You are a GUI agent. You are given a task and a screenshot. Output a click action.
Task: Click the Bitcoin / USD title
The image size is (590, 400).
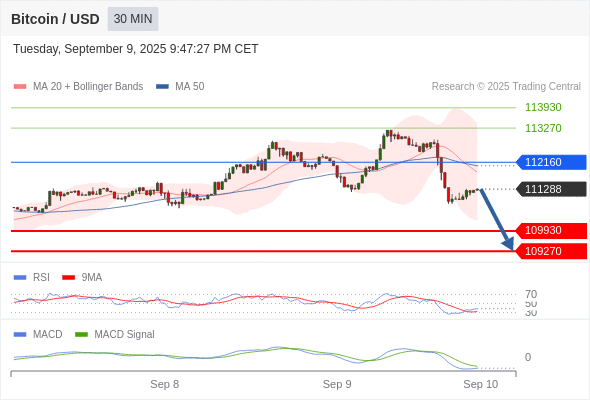(x=55, y=19)
